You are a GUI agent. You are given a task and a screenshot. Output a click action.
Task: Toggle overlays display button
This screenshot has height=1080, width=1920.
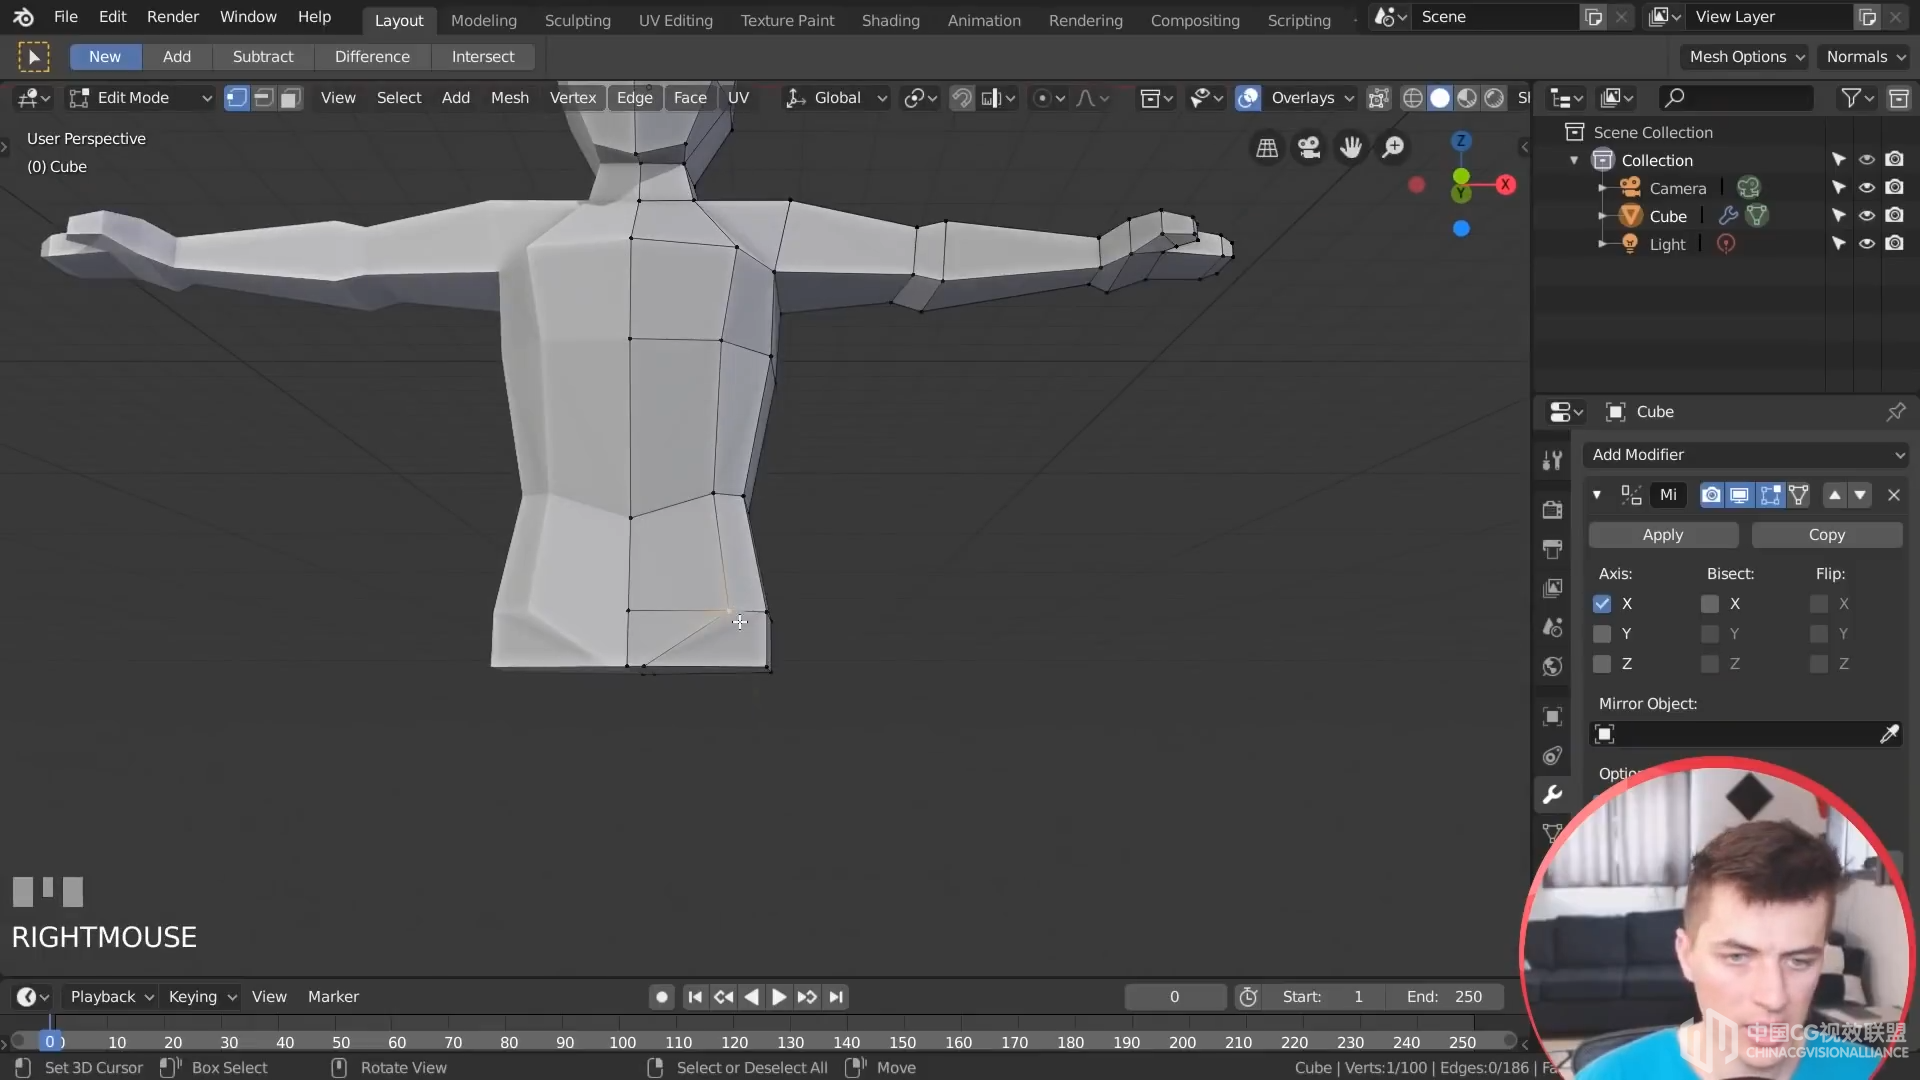tap(1248, 98)
